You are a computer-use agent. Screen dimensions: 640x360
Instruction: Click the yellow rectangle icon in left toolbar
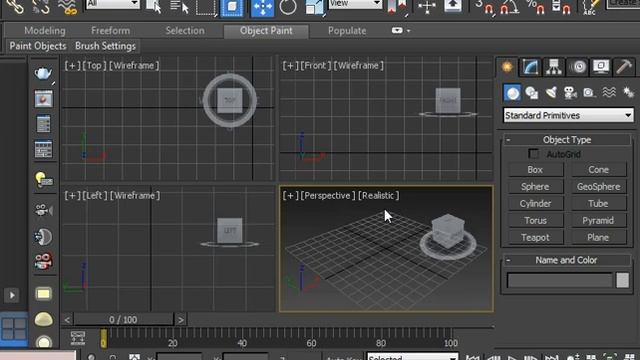coord(43,294)
